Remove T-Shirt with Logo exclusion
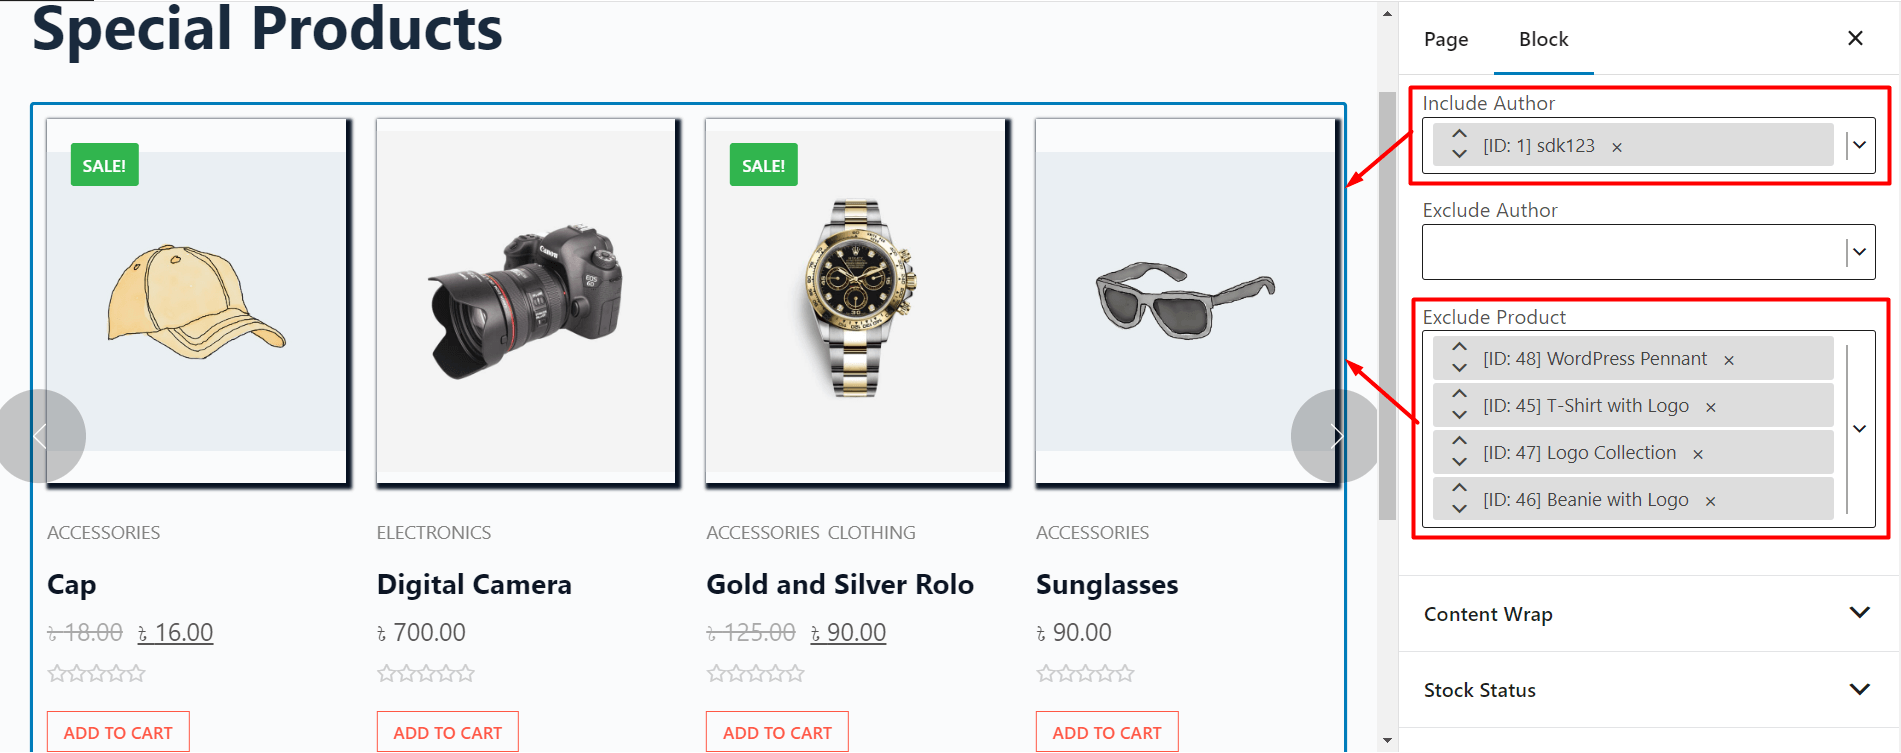This screenshot has width=1901, height=753. (x=1711, y=405)
